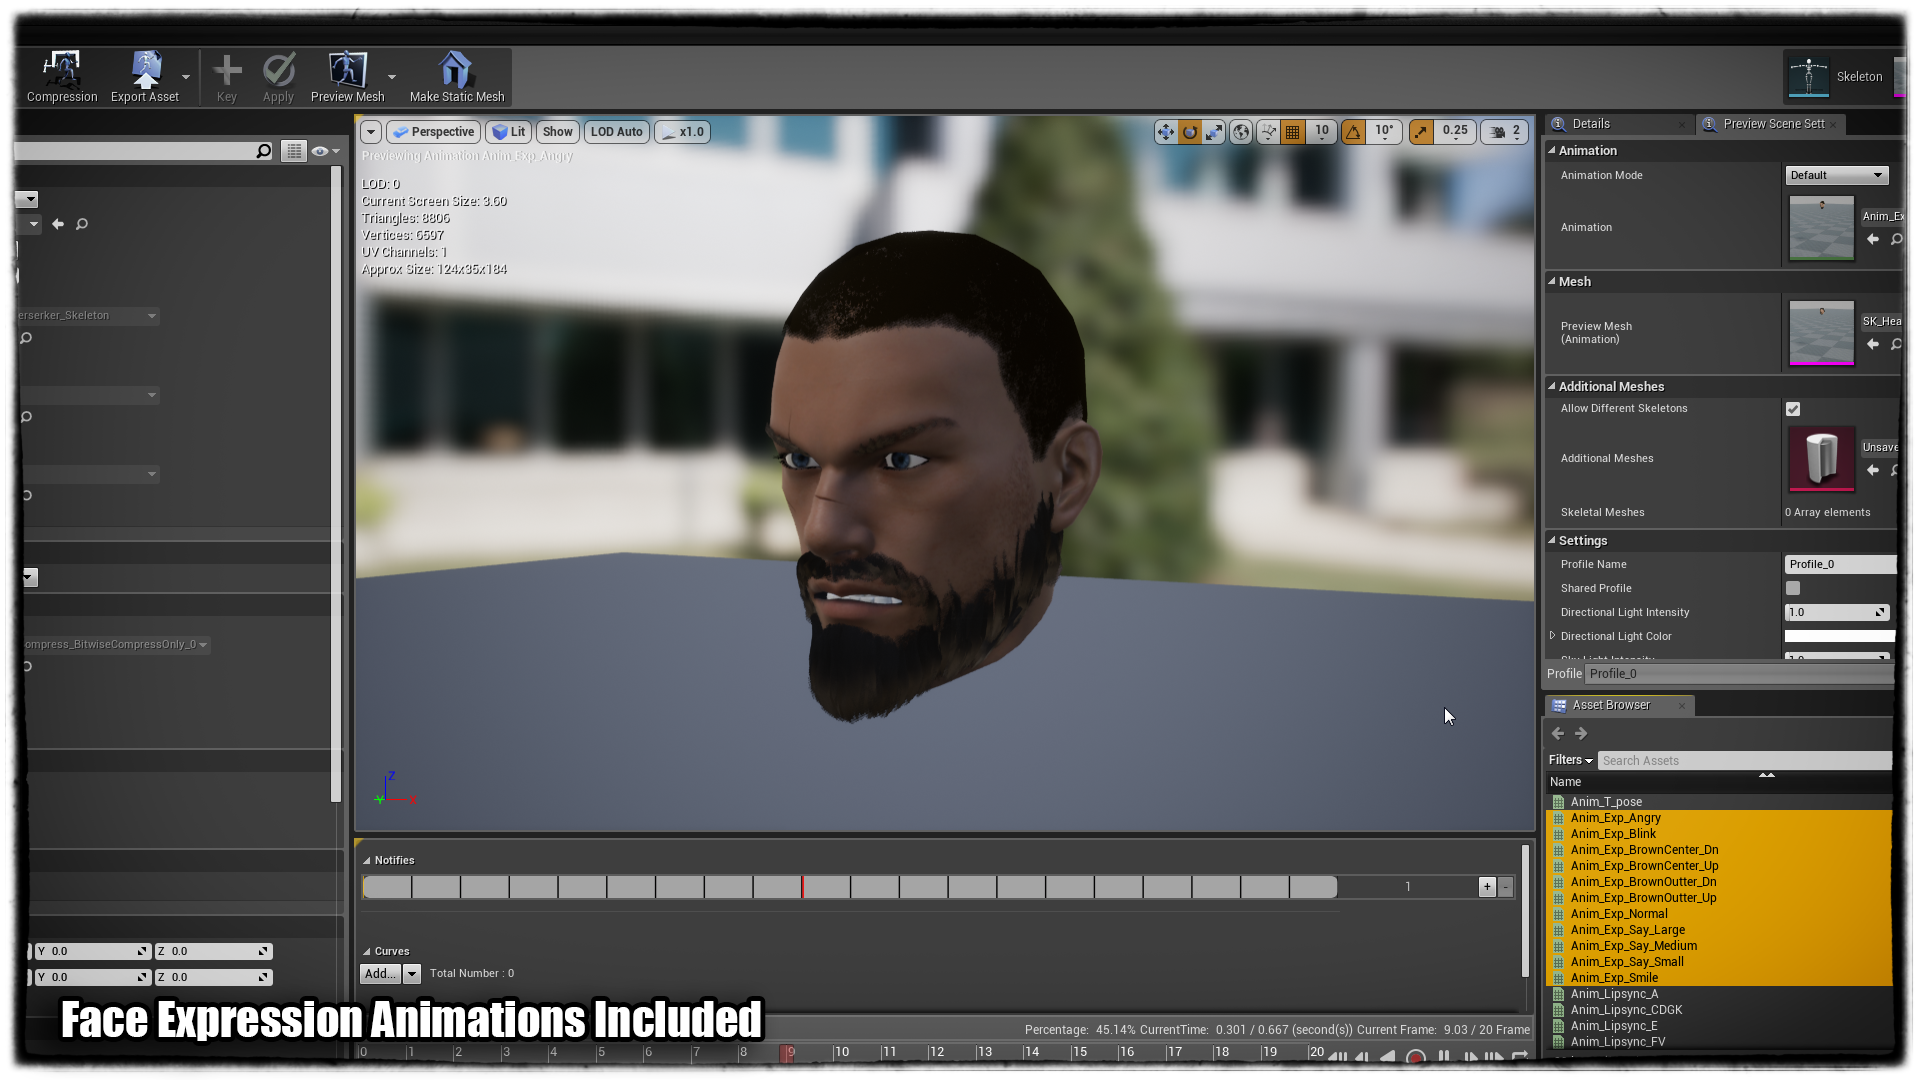Screen dimensions: 1920x1080
Task: Expand the Directional Light Color property
Action: pos(1553,636)
